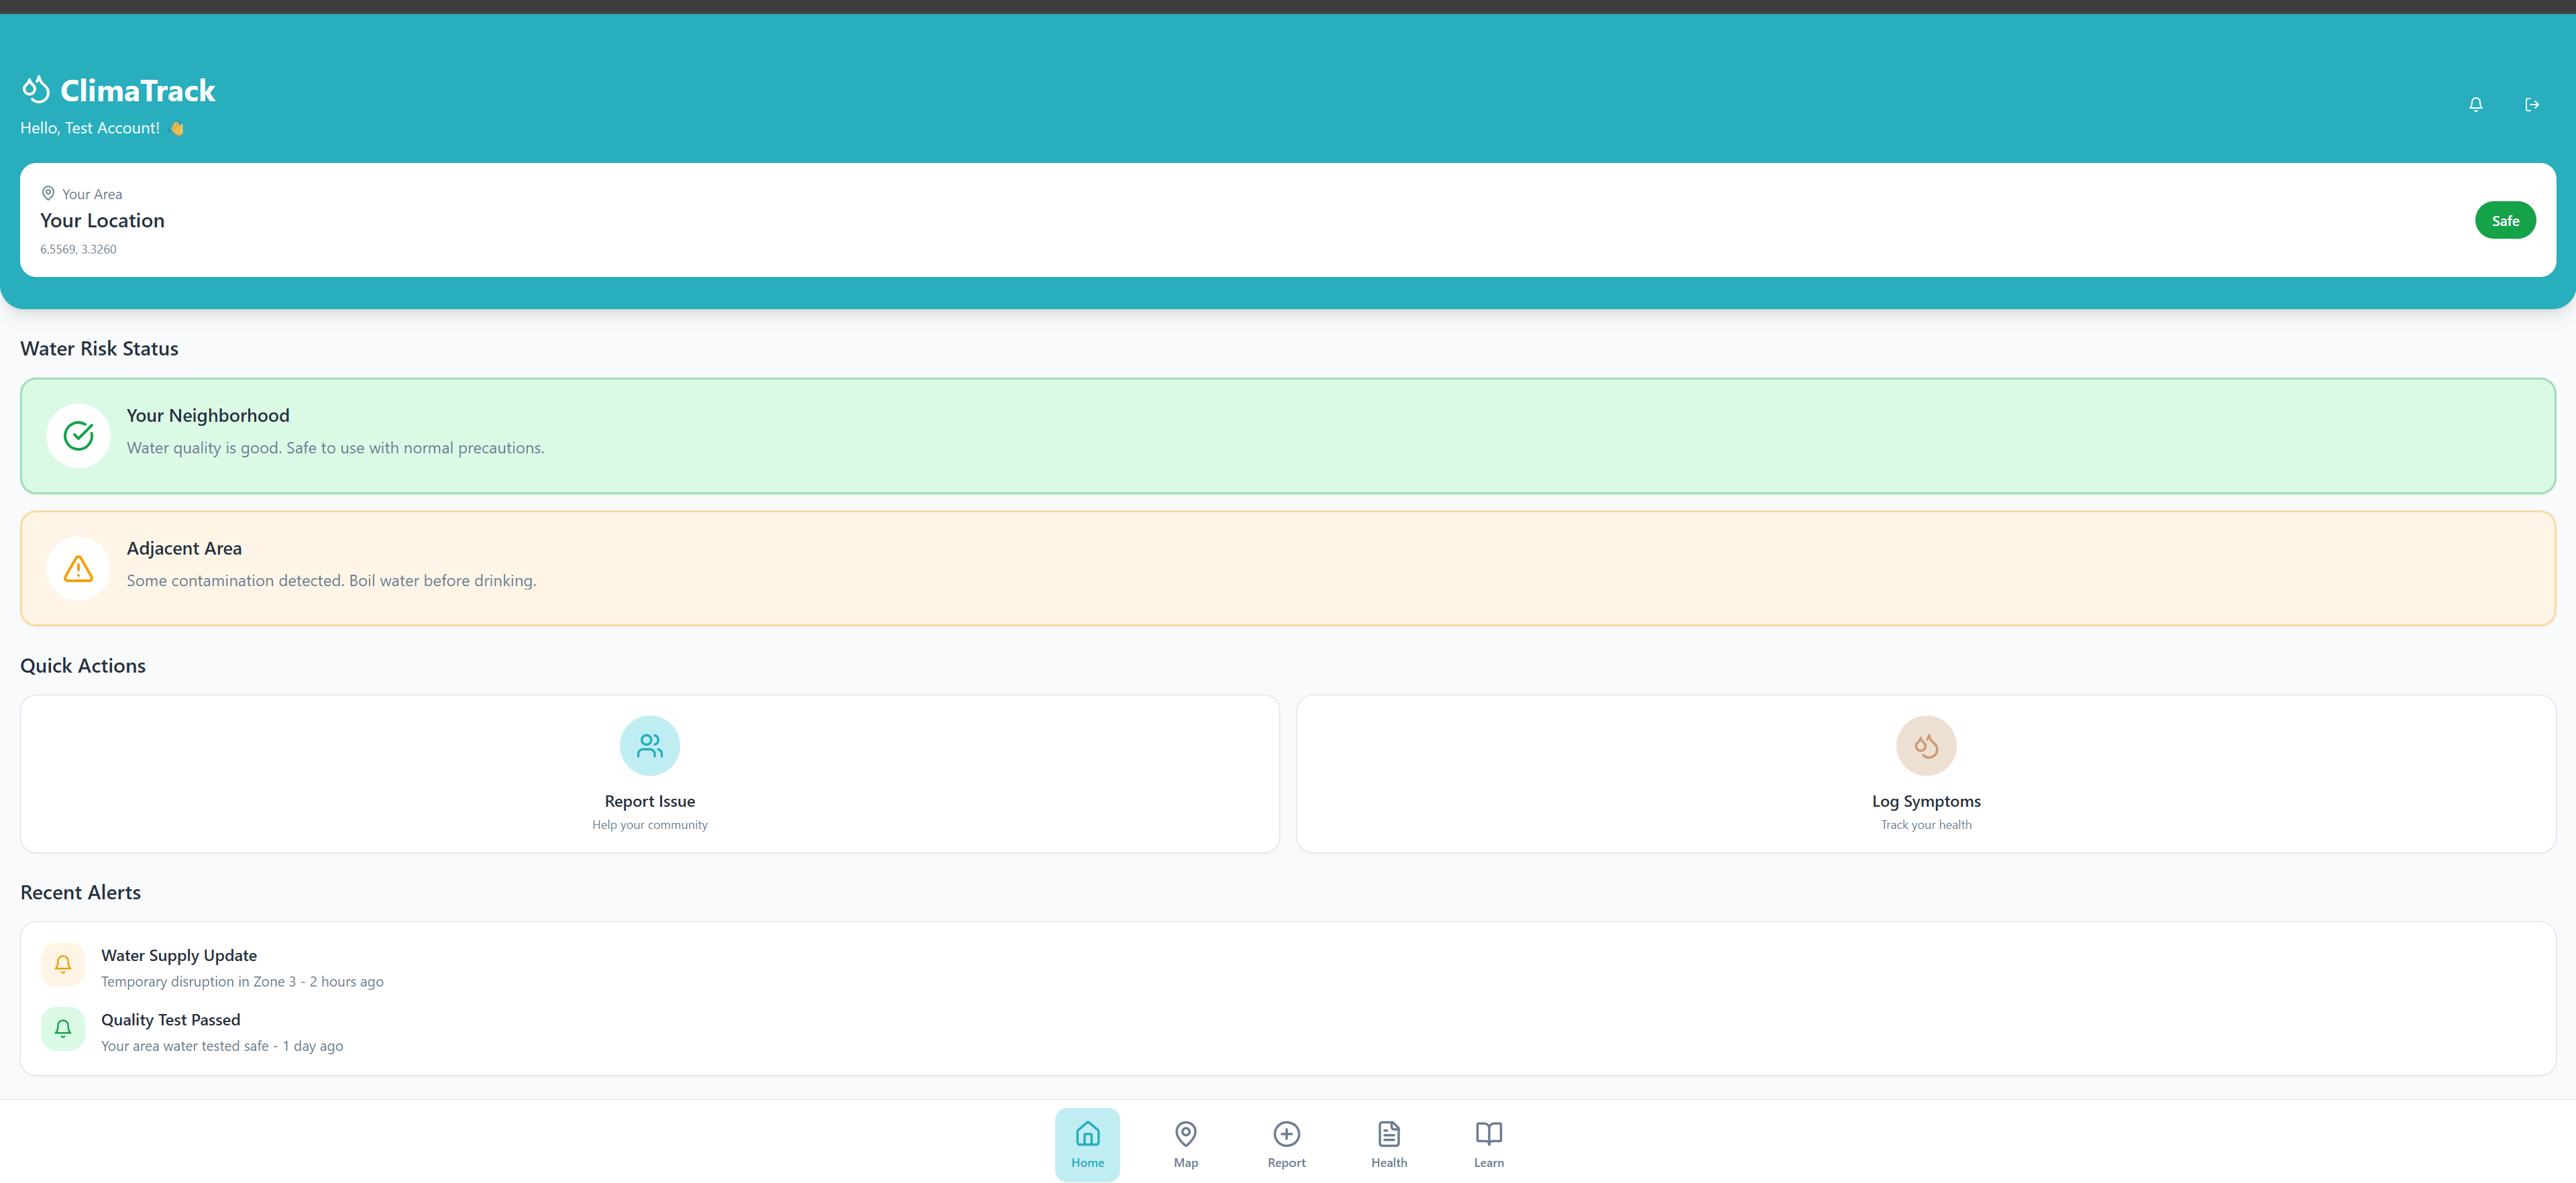Open the Learn tab

[1488, 1144]
